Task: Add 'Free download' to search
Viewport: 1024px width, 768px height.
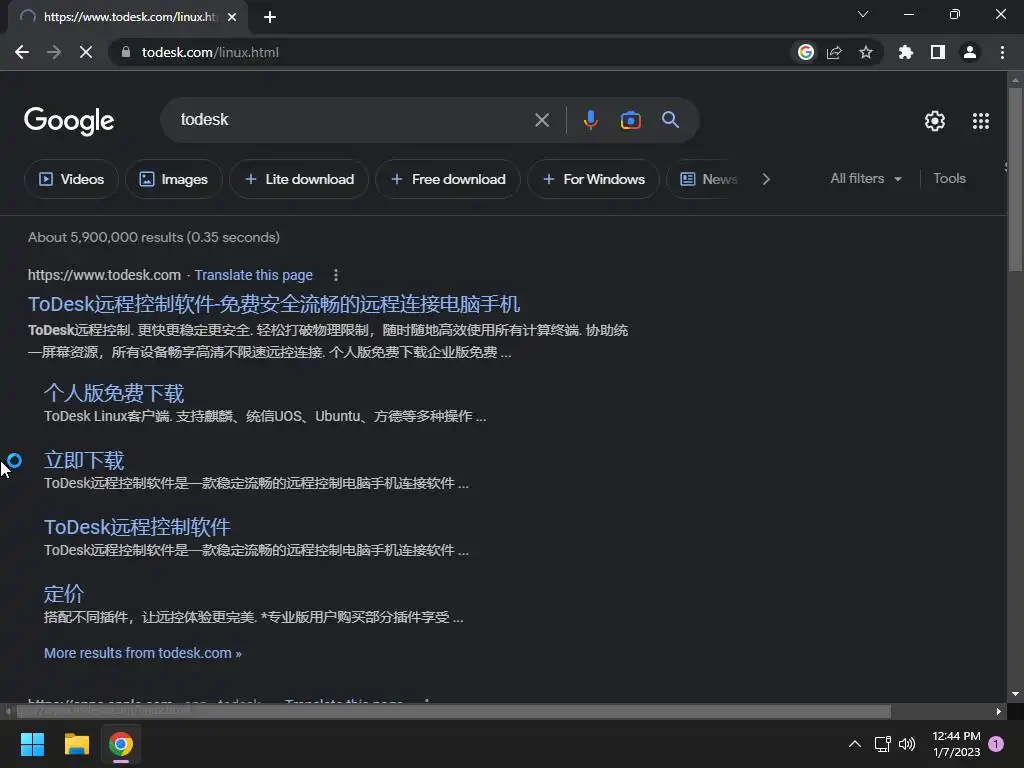Action: click(448, 179)
